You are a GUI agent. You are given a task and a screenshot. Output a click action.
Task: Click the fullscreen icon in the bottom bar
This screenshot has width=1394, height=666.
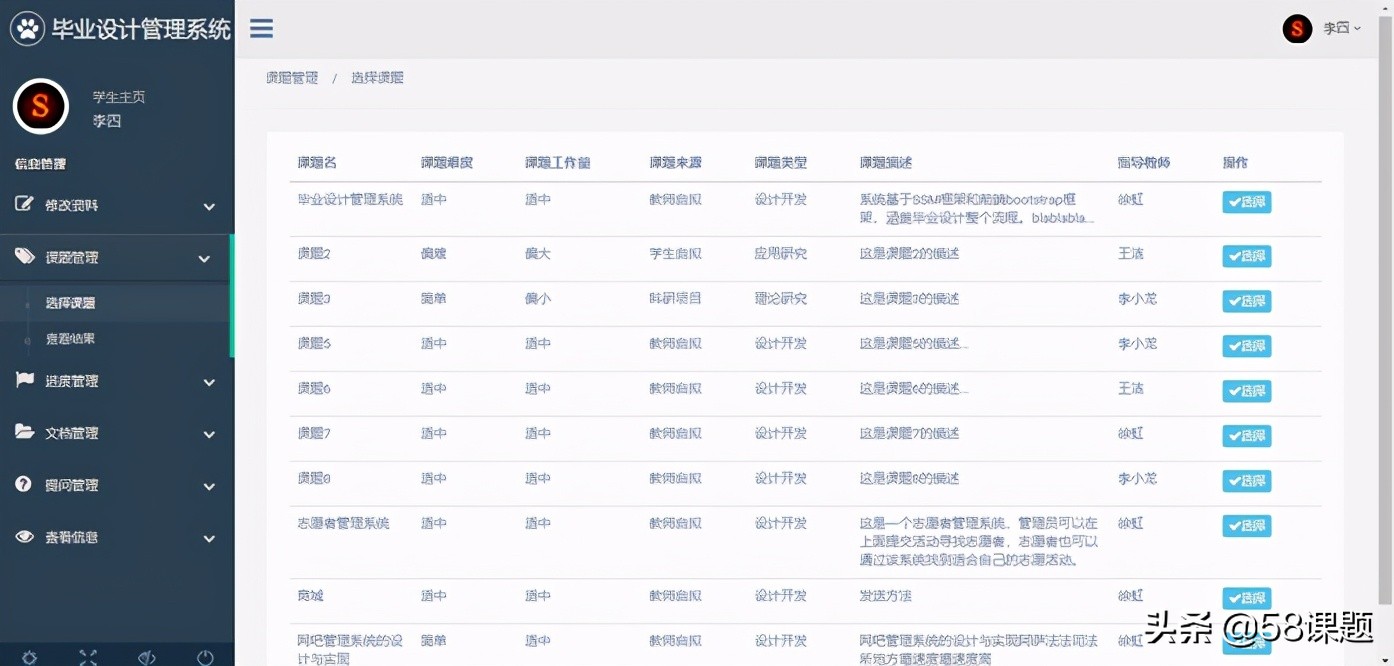point(88,657)
